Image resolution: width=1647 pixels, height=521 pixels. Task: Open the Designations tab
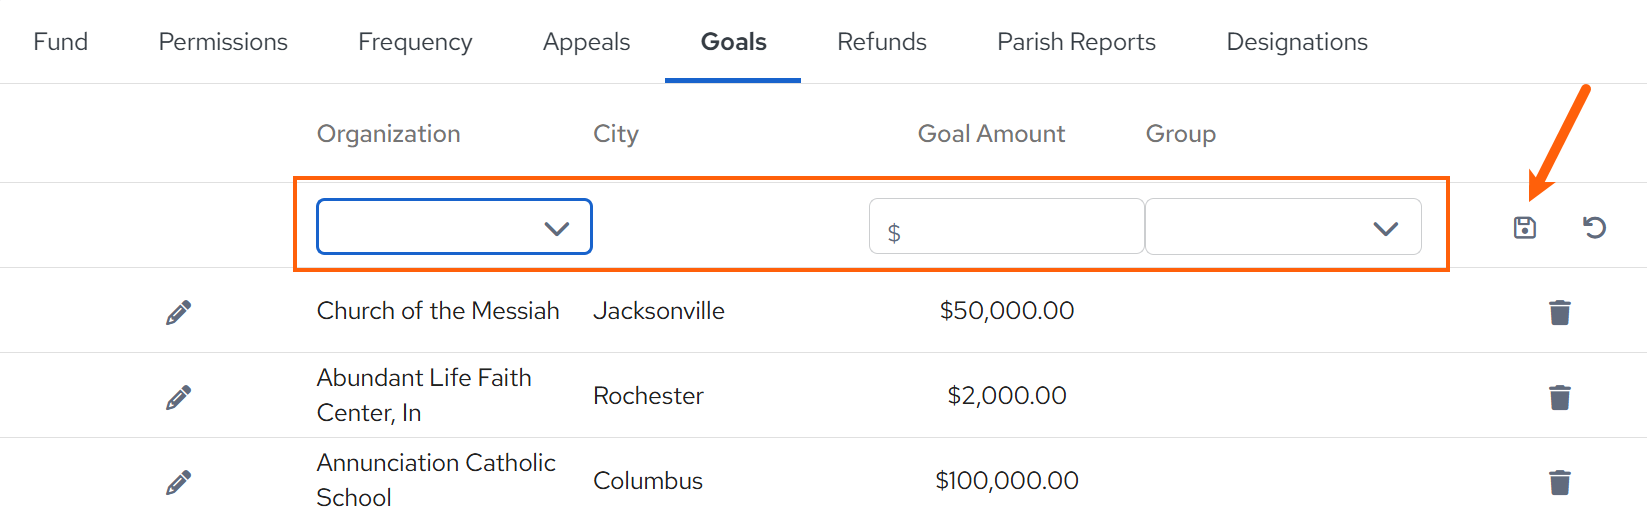point(1297,42)
